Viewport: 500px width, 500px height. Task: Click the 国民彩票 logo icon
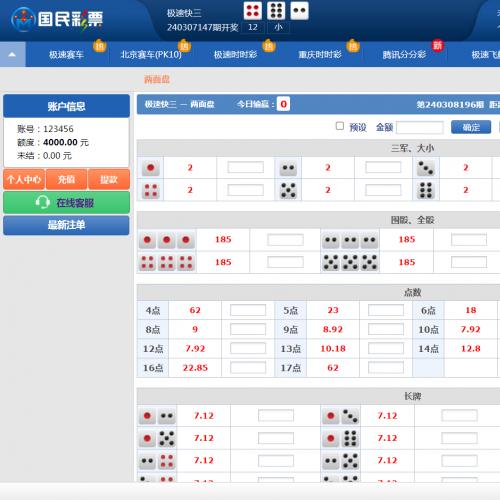23,19
